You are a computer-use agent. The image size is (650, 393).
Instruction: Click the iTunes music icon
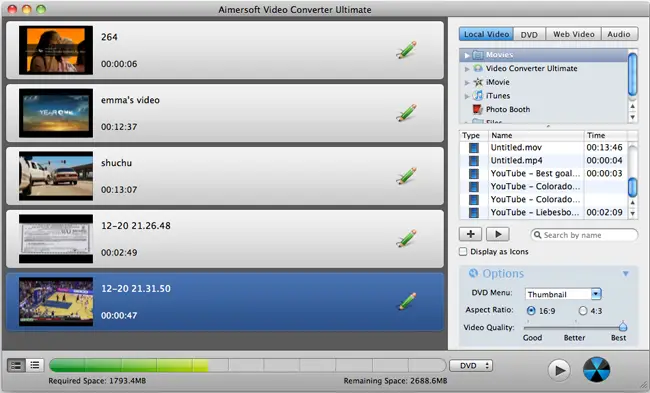click(x=478, y=96)
